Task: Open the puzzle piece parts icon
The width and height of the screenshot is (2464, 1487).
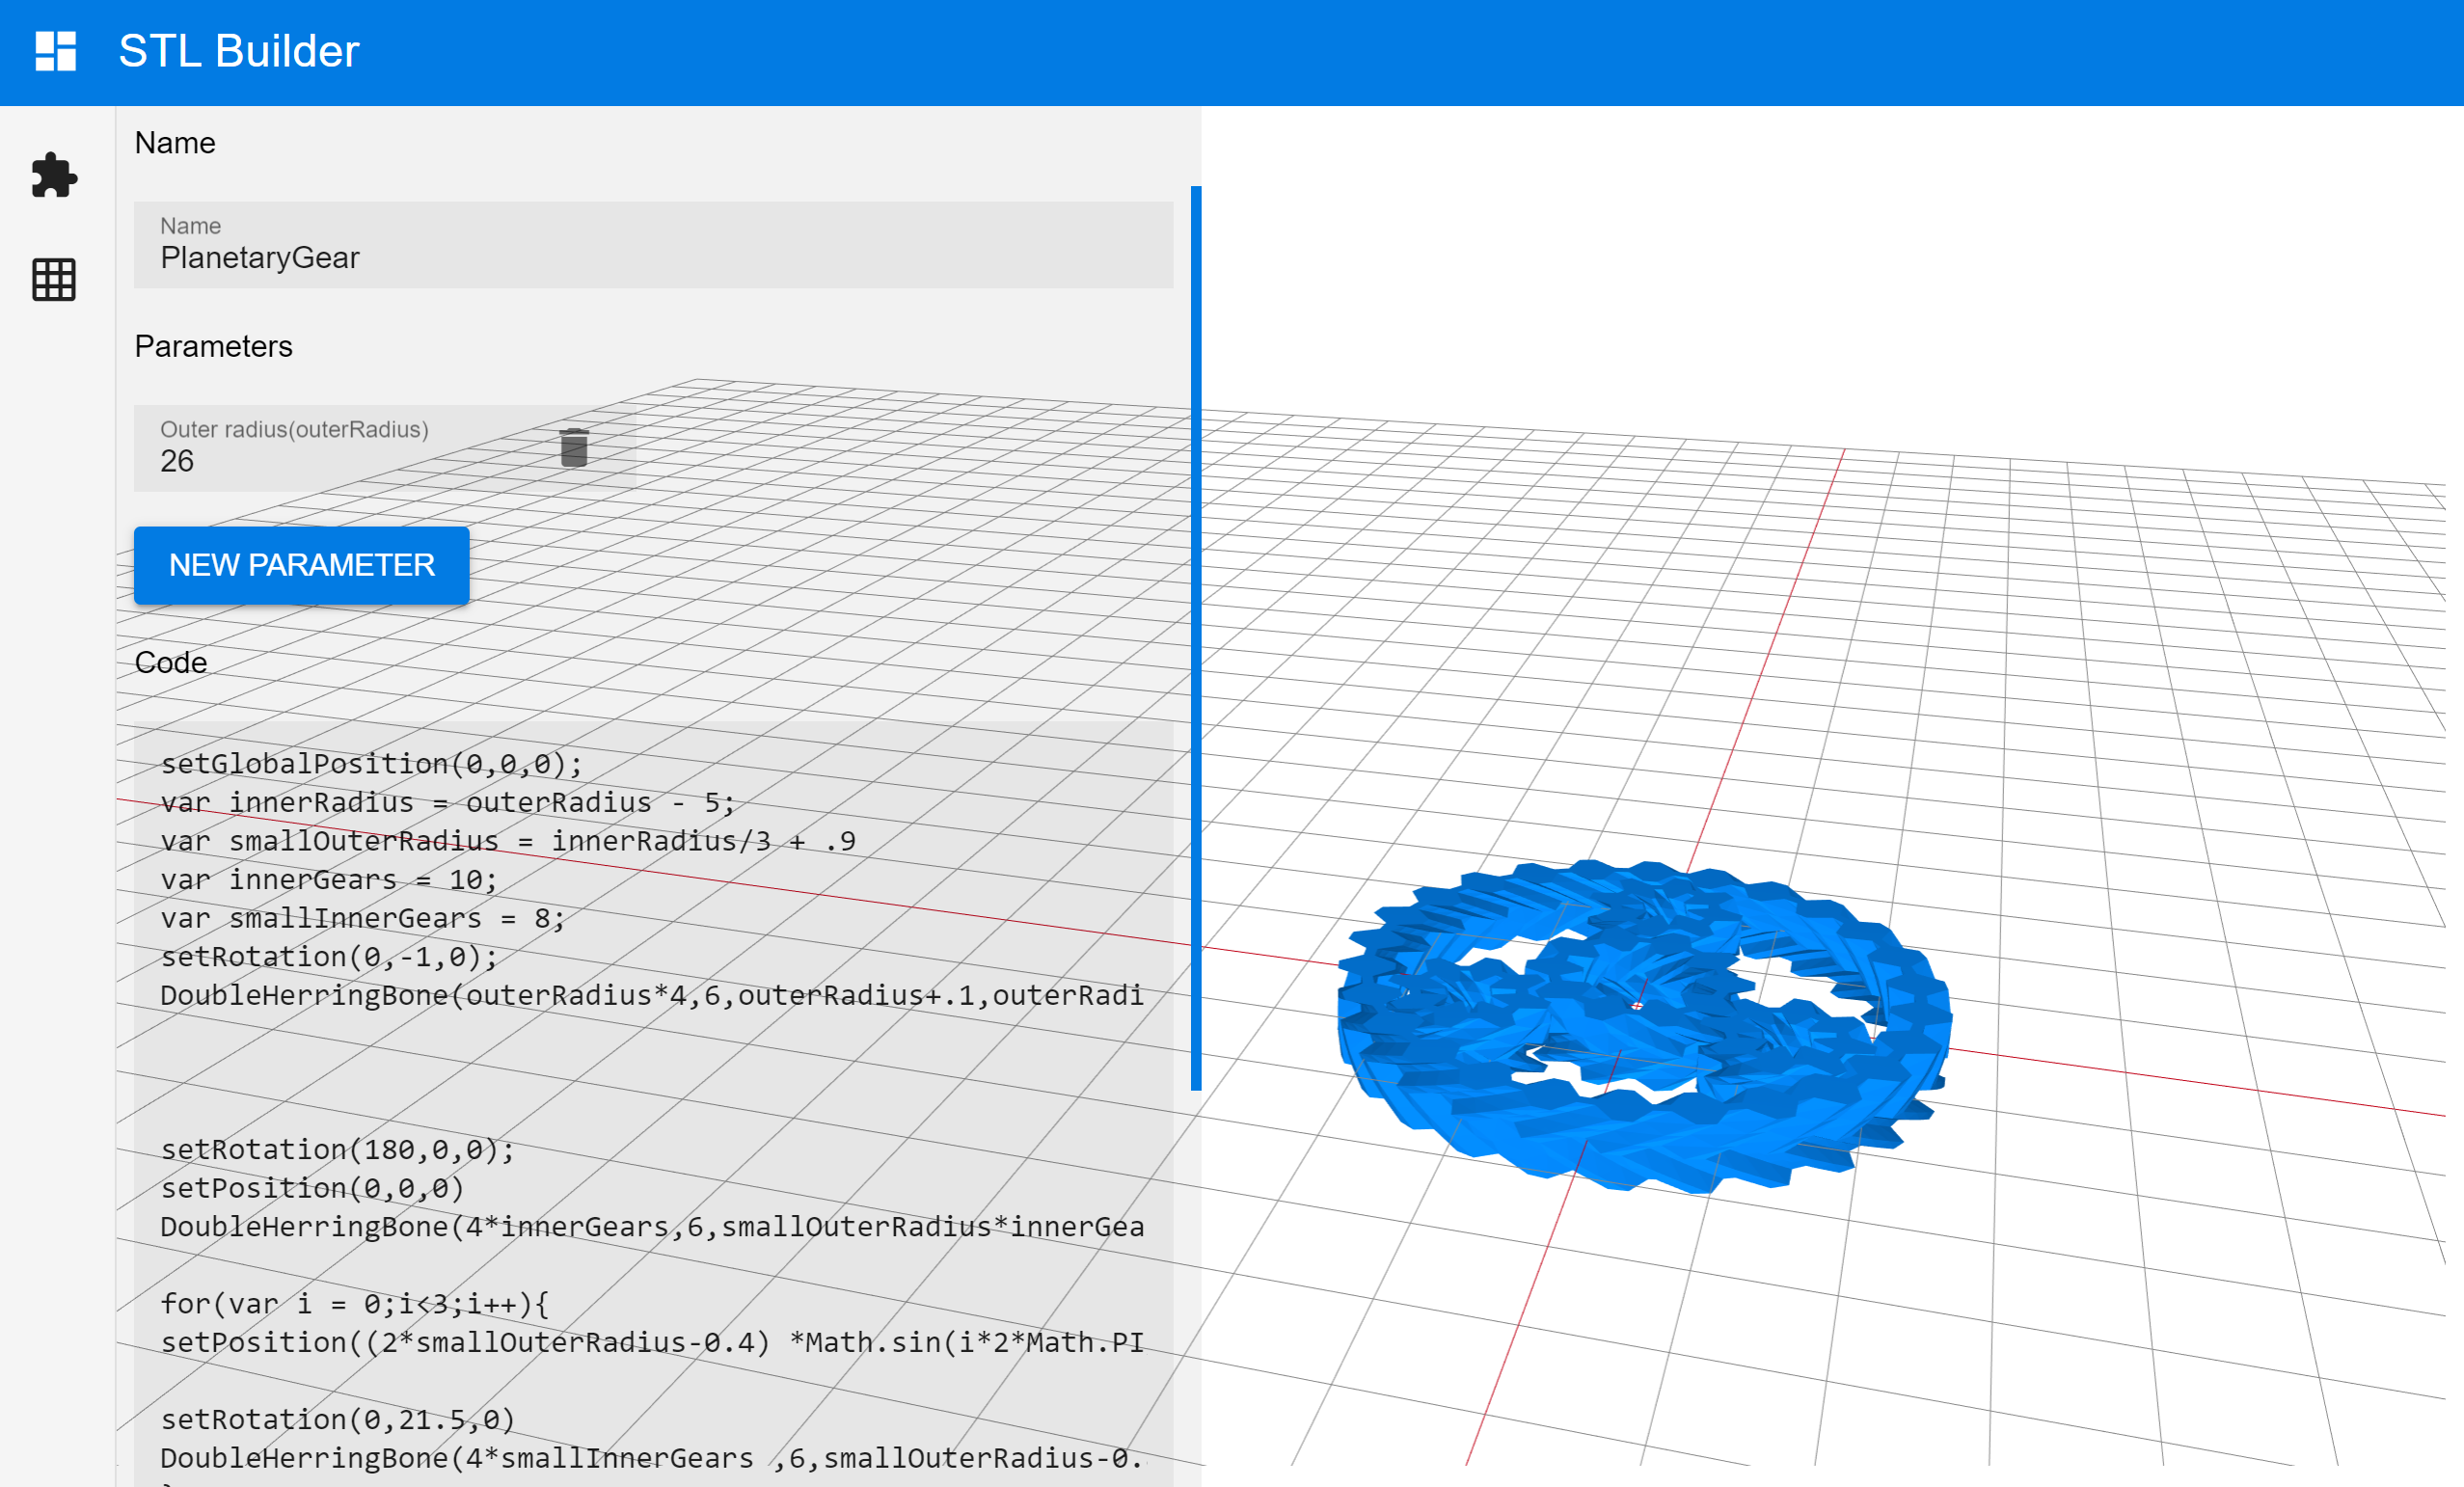Action: click(54, 175)
